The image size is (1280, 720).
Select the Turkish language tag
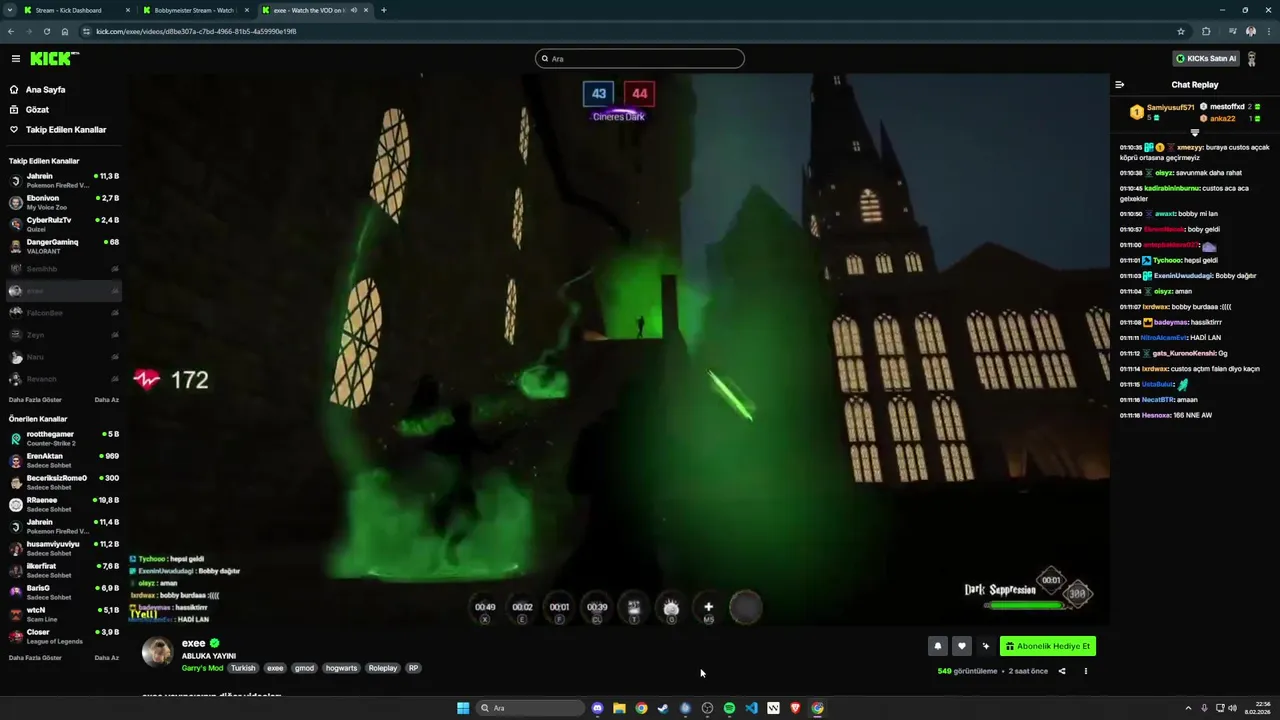click(243, 668)
